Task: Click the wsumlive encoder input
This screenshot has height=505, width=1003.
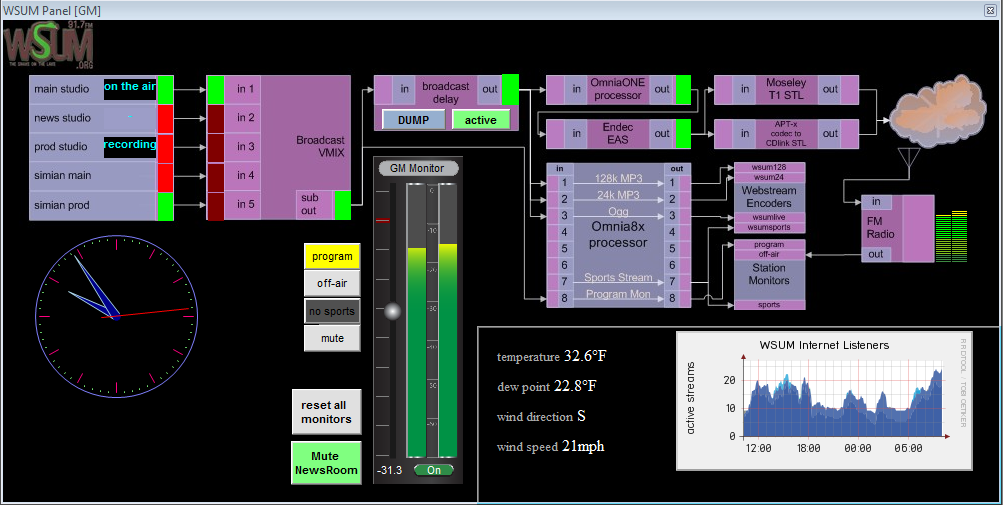Action: [x=769, y=218]
